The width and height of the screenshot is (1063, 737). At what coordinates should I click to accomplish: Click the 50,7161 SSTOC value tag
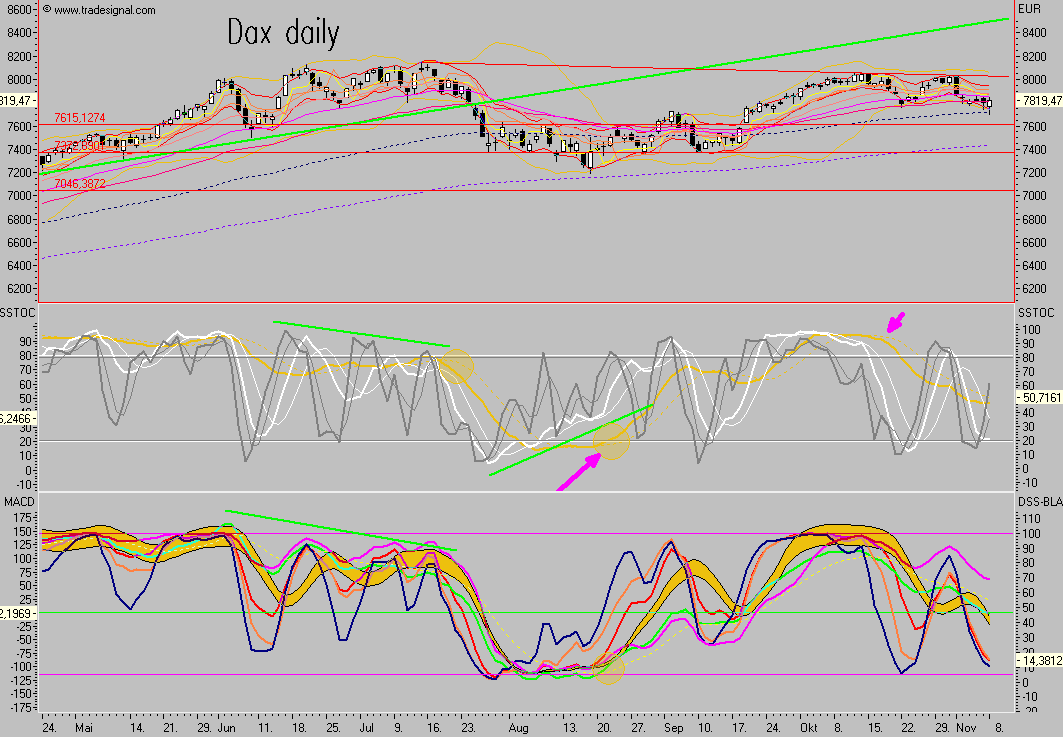click(x=1037, y=398)
